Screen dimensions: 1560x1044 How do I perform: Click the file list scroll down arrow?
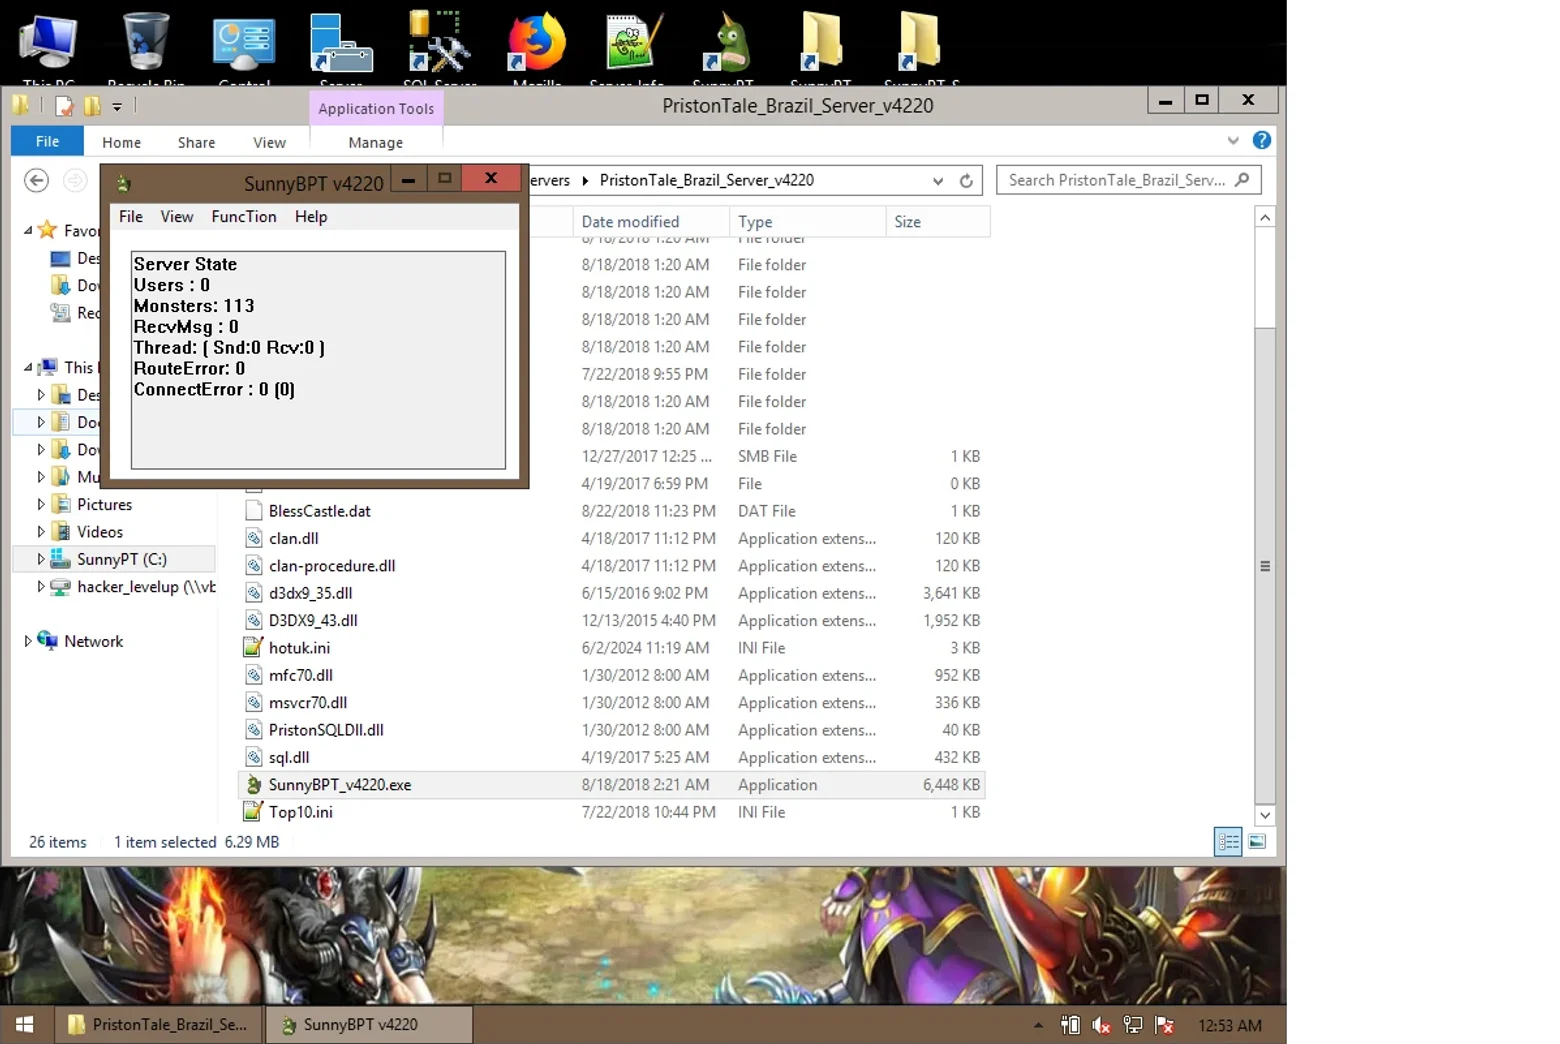(1265, 815)
